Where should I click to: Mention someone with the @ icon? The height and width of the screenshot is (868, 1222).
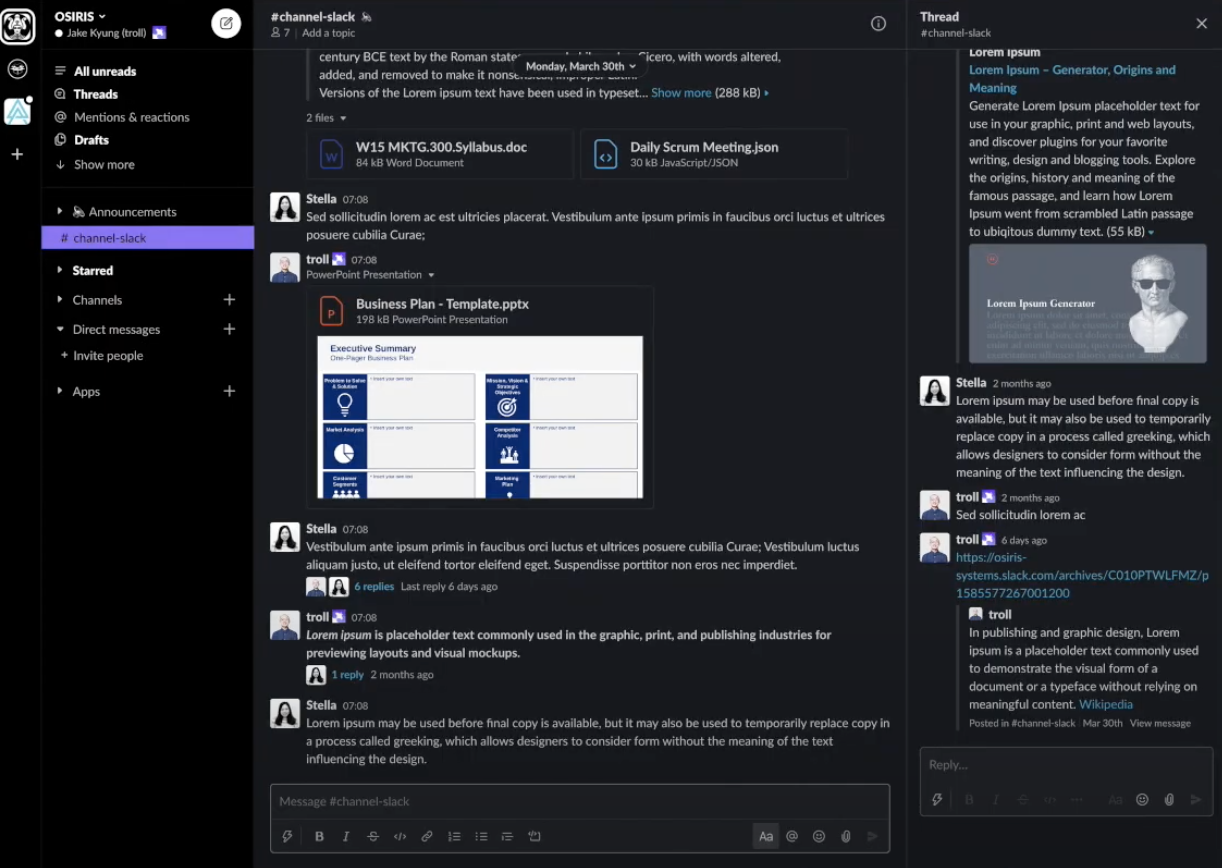792,837
